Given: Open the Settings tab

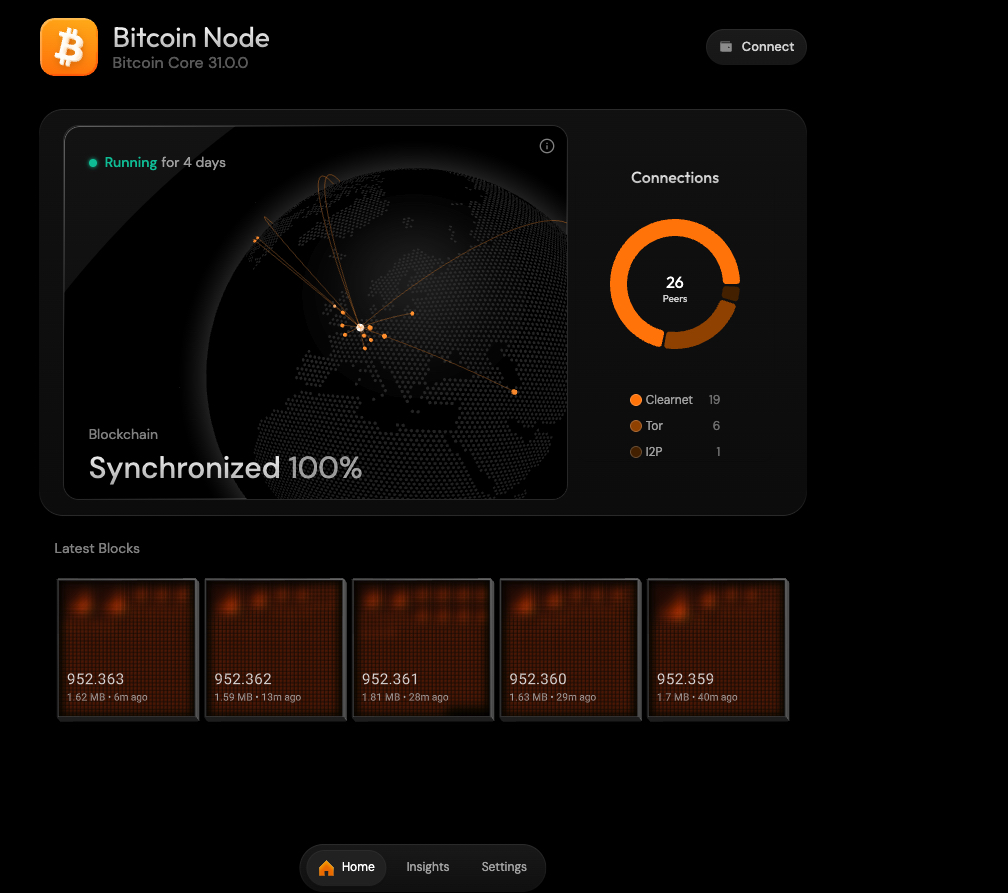Looking at the screenshot, I should coord(504,867).
